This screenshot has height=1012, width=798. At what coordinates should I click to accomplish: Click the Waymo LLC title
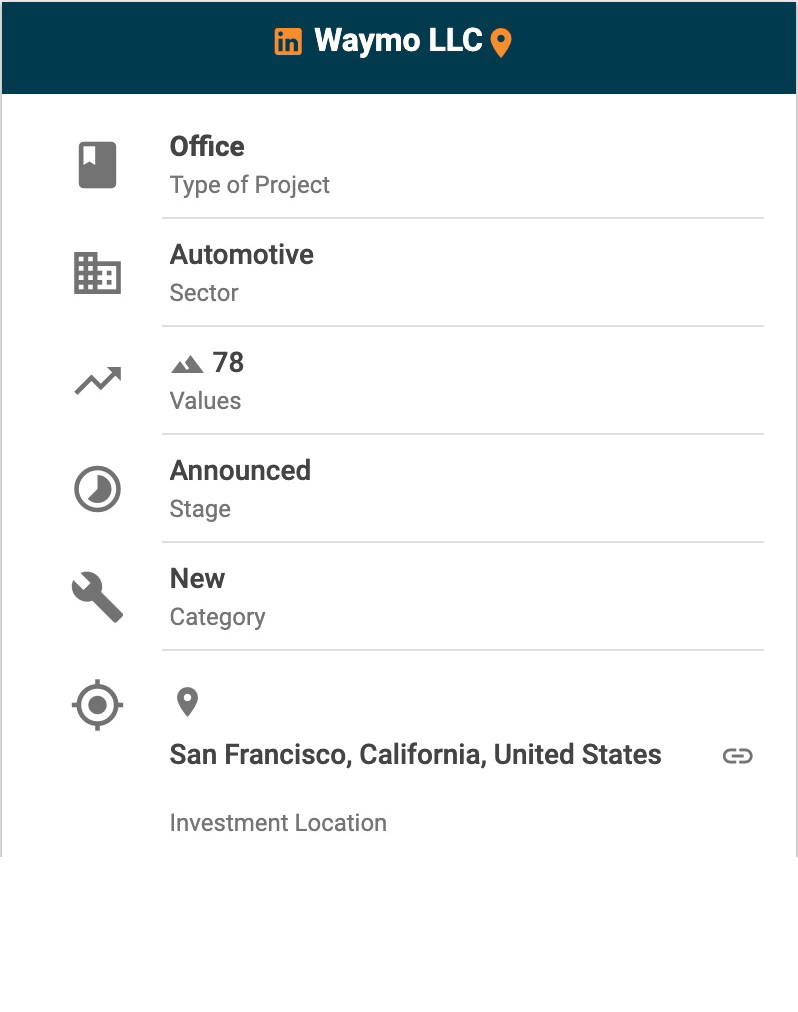[x=398, y=41]
